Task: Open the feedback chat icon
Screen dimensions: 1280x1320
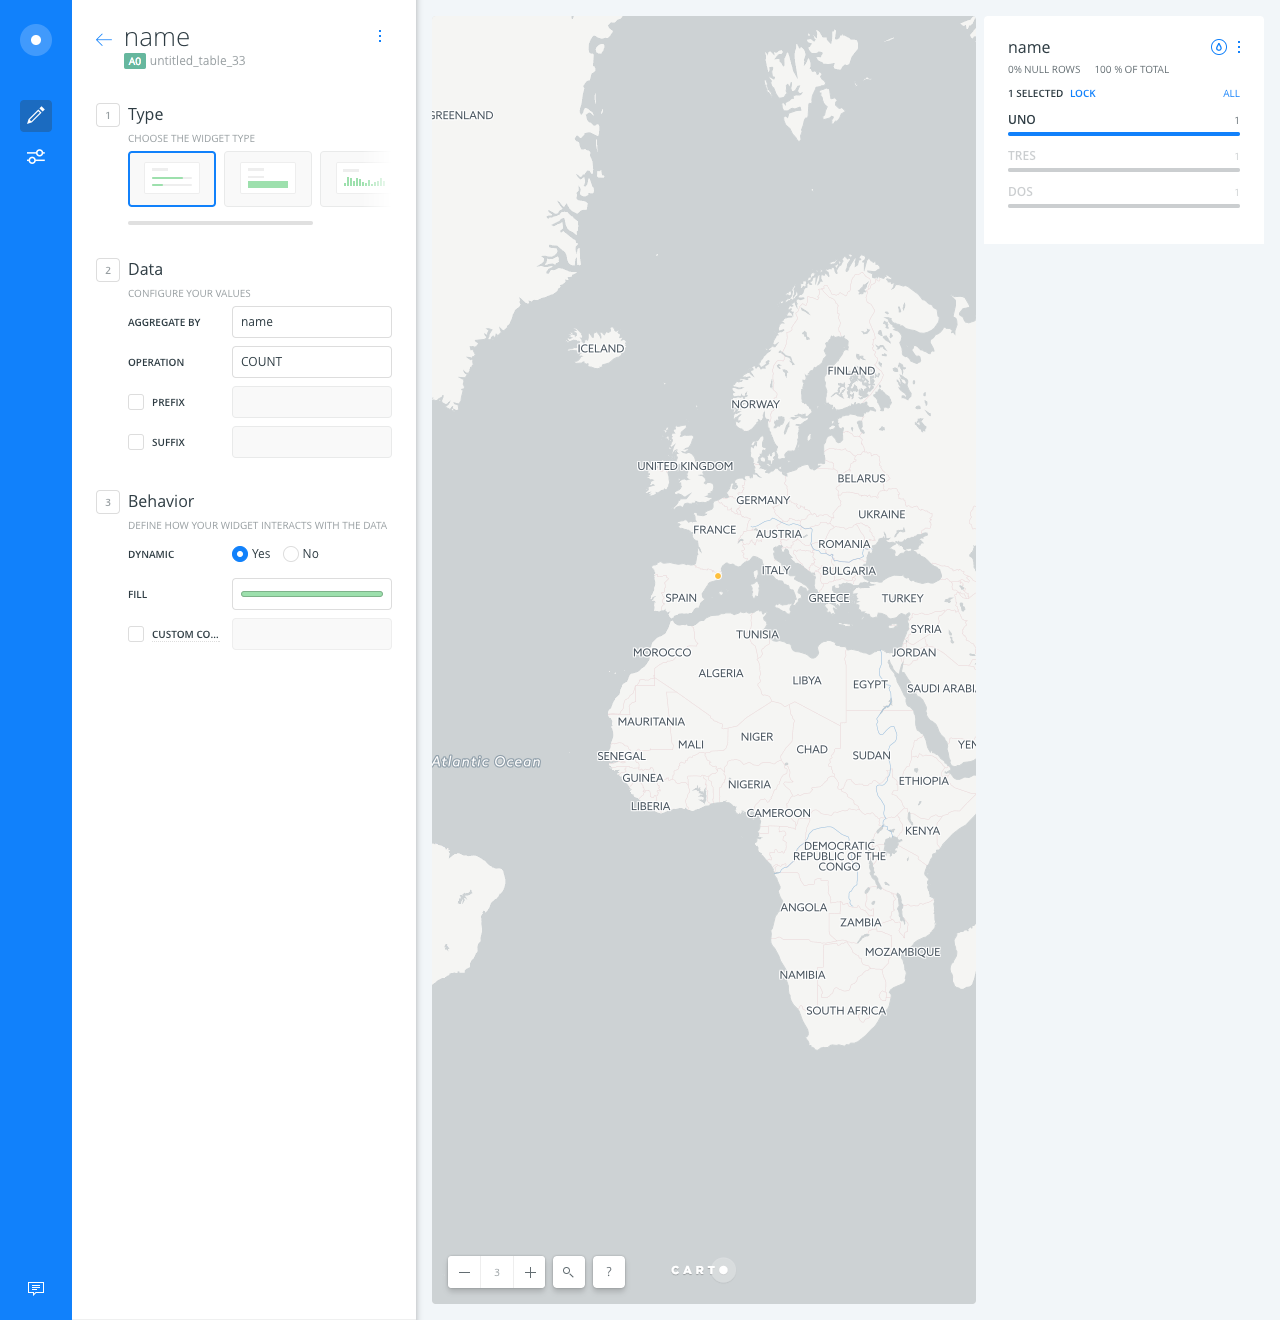Action: coord(36,1288)
